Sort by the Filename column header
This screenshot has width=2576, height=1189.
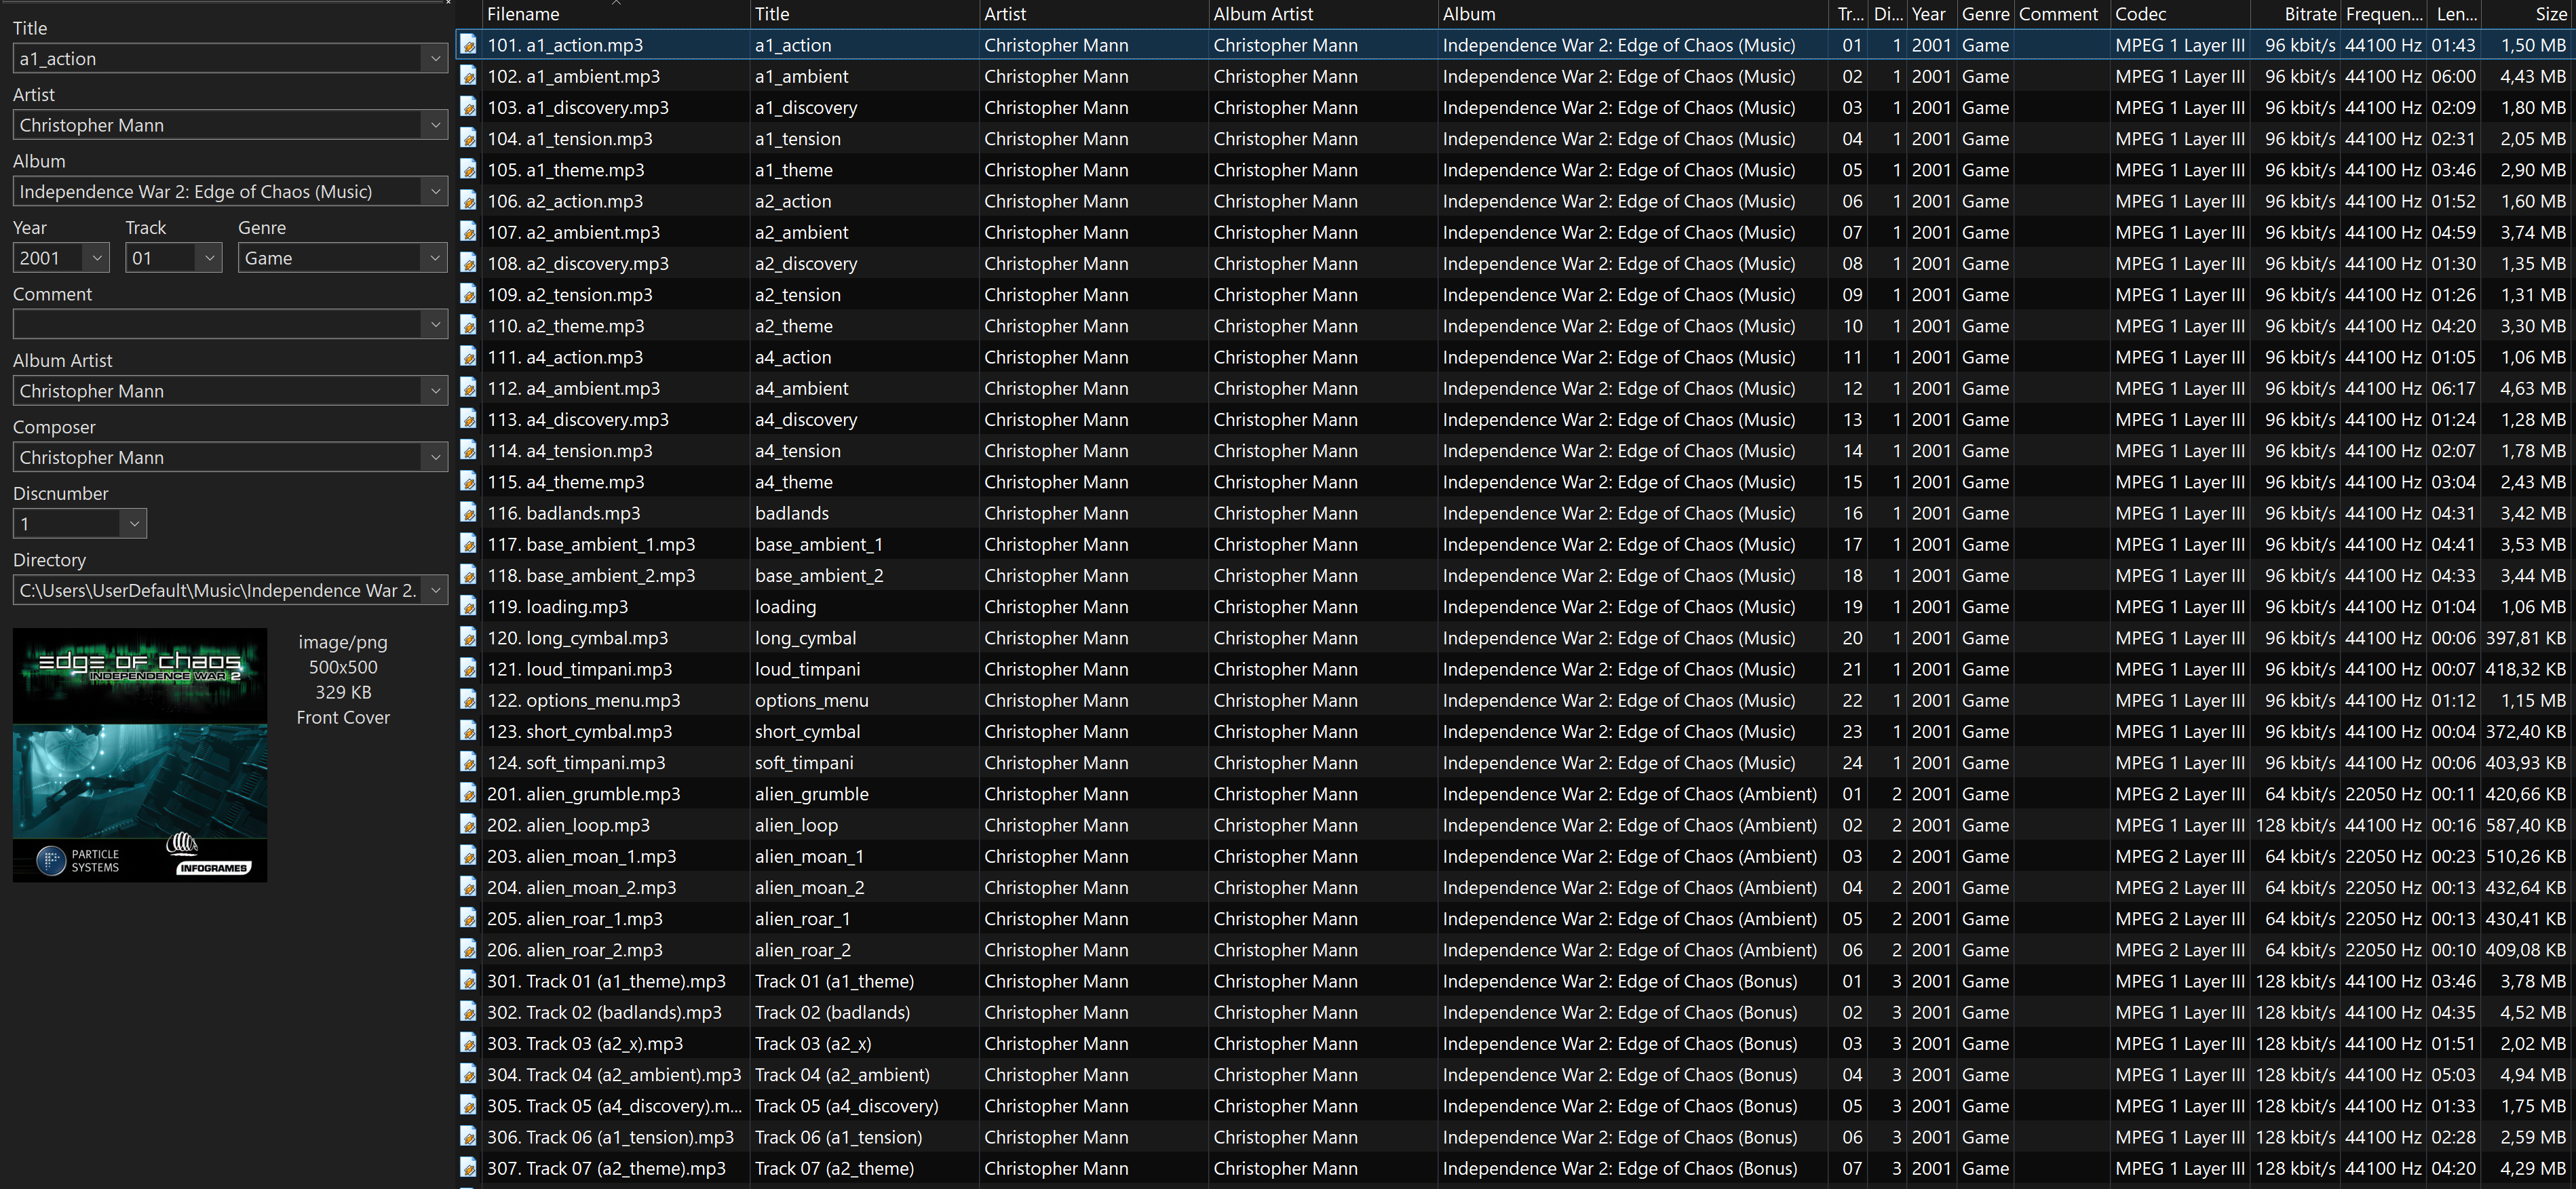pos(523,14)
